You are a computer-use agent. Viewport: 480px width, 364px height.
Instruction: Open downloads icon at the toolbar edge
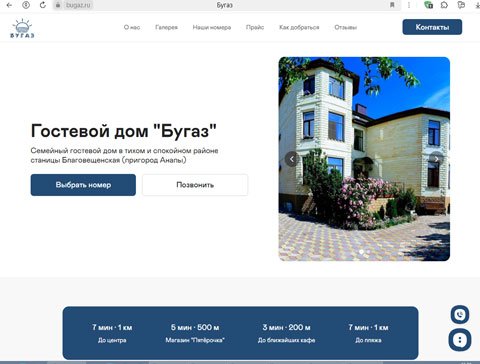click(x=477, y=5)
